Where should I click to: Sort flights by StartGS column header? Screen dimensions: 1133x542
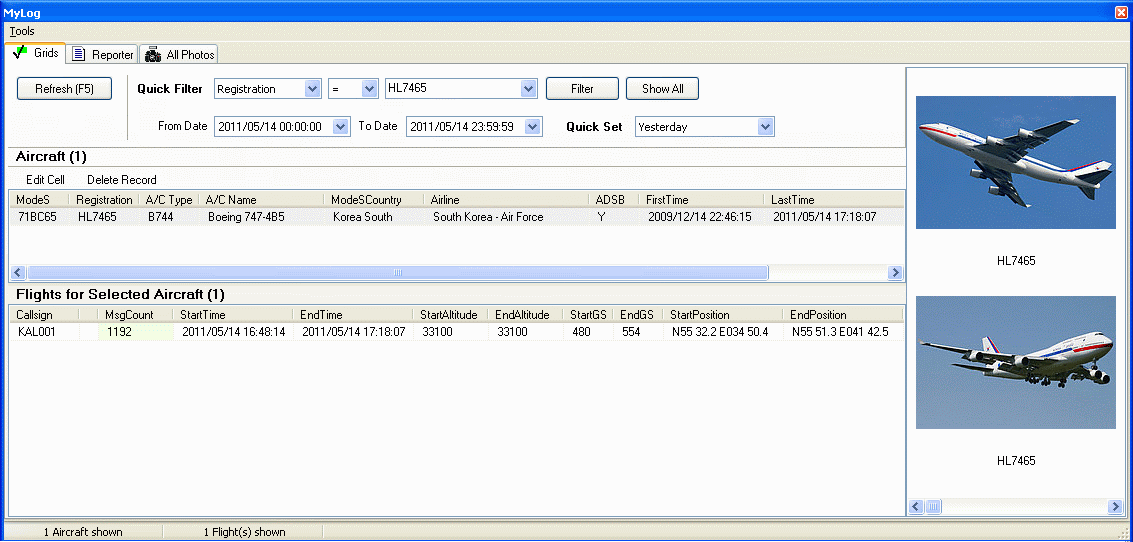(x=588, y=315)
